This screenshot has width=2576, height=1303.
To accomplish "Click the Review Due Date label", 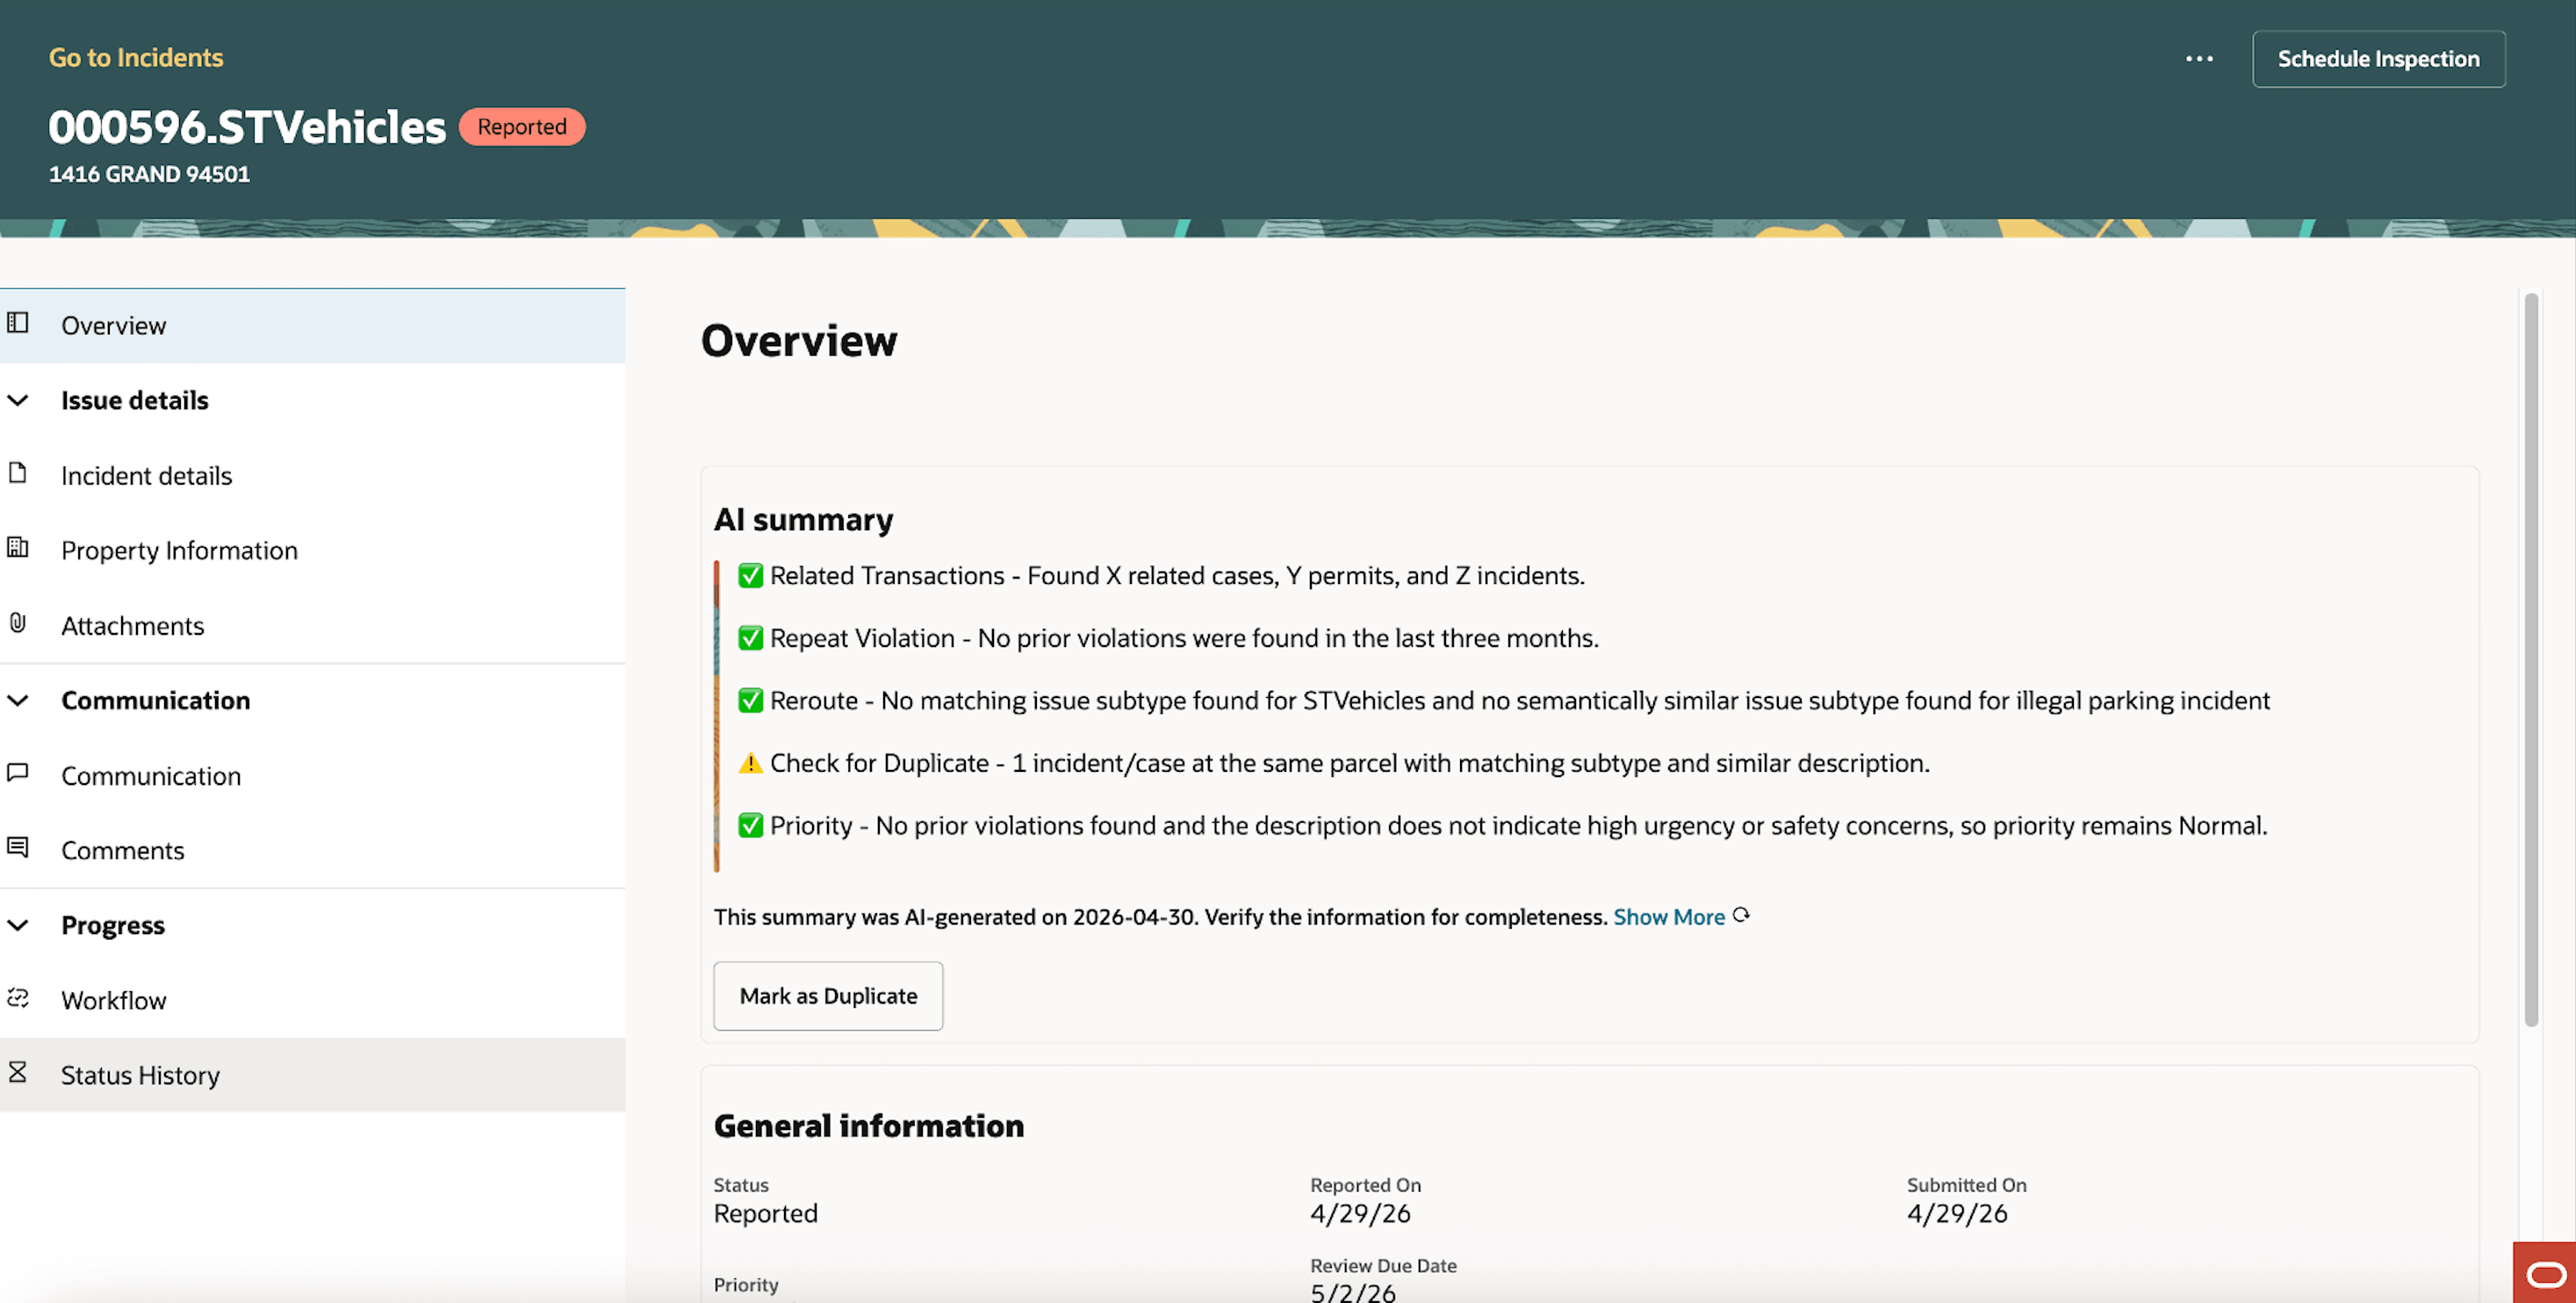I will coord(1383,1266).
